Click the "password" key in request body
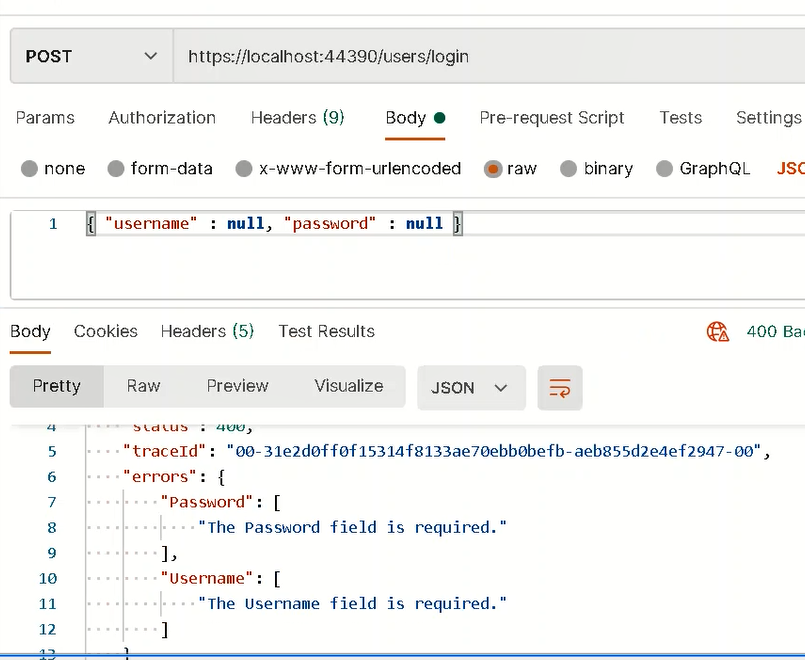Viewport: 805px width, 660px height. point(330,224)
